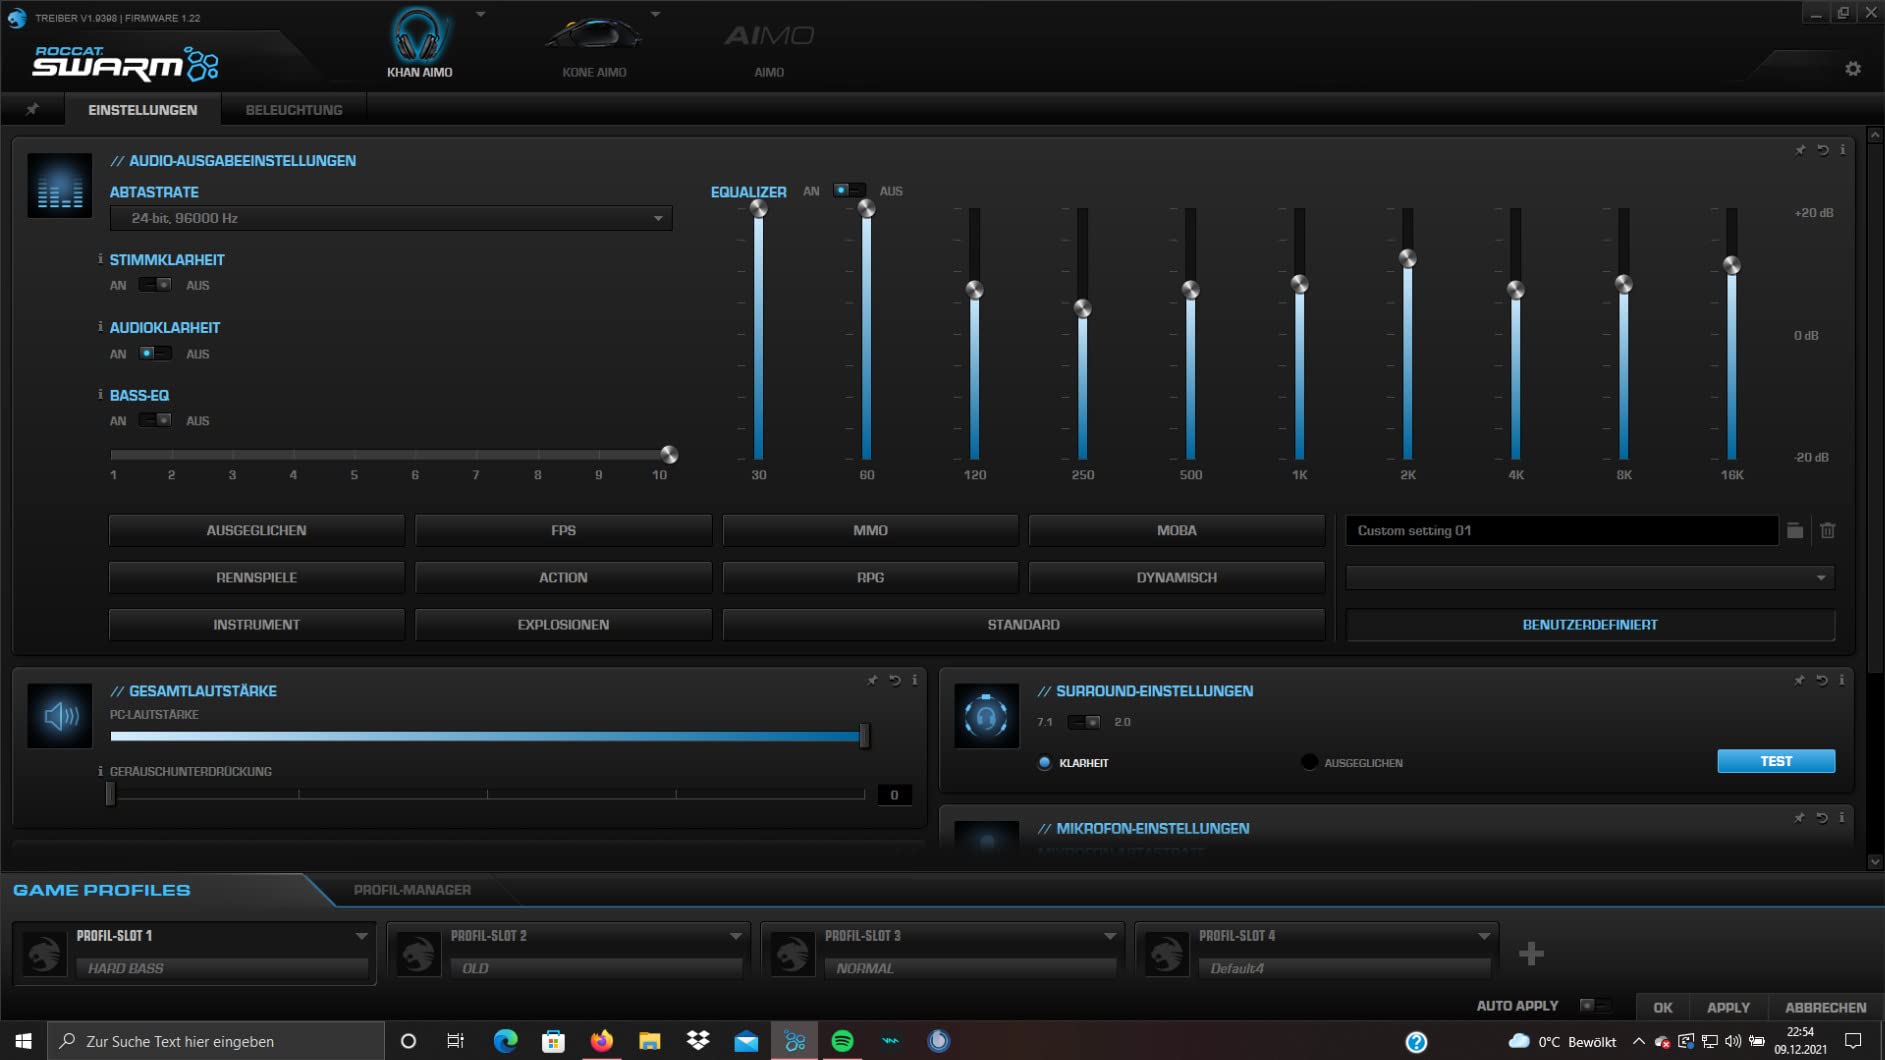Toggle the Audioklarheit switch

tap(155, 353)
